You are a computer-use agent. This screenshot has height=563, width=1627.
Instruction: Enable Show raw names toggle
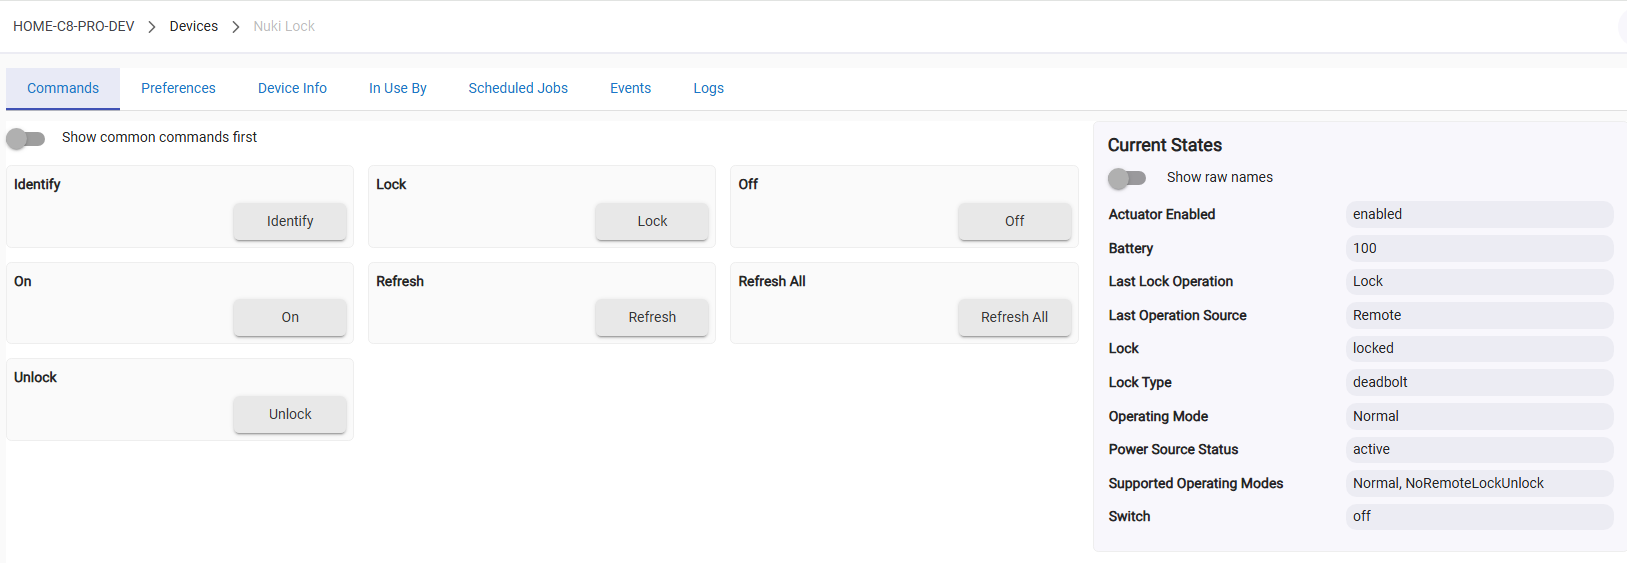(x=1127, y=178)
